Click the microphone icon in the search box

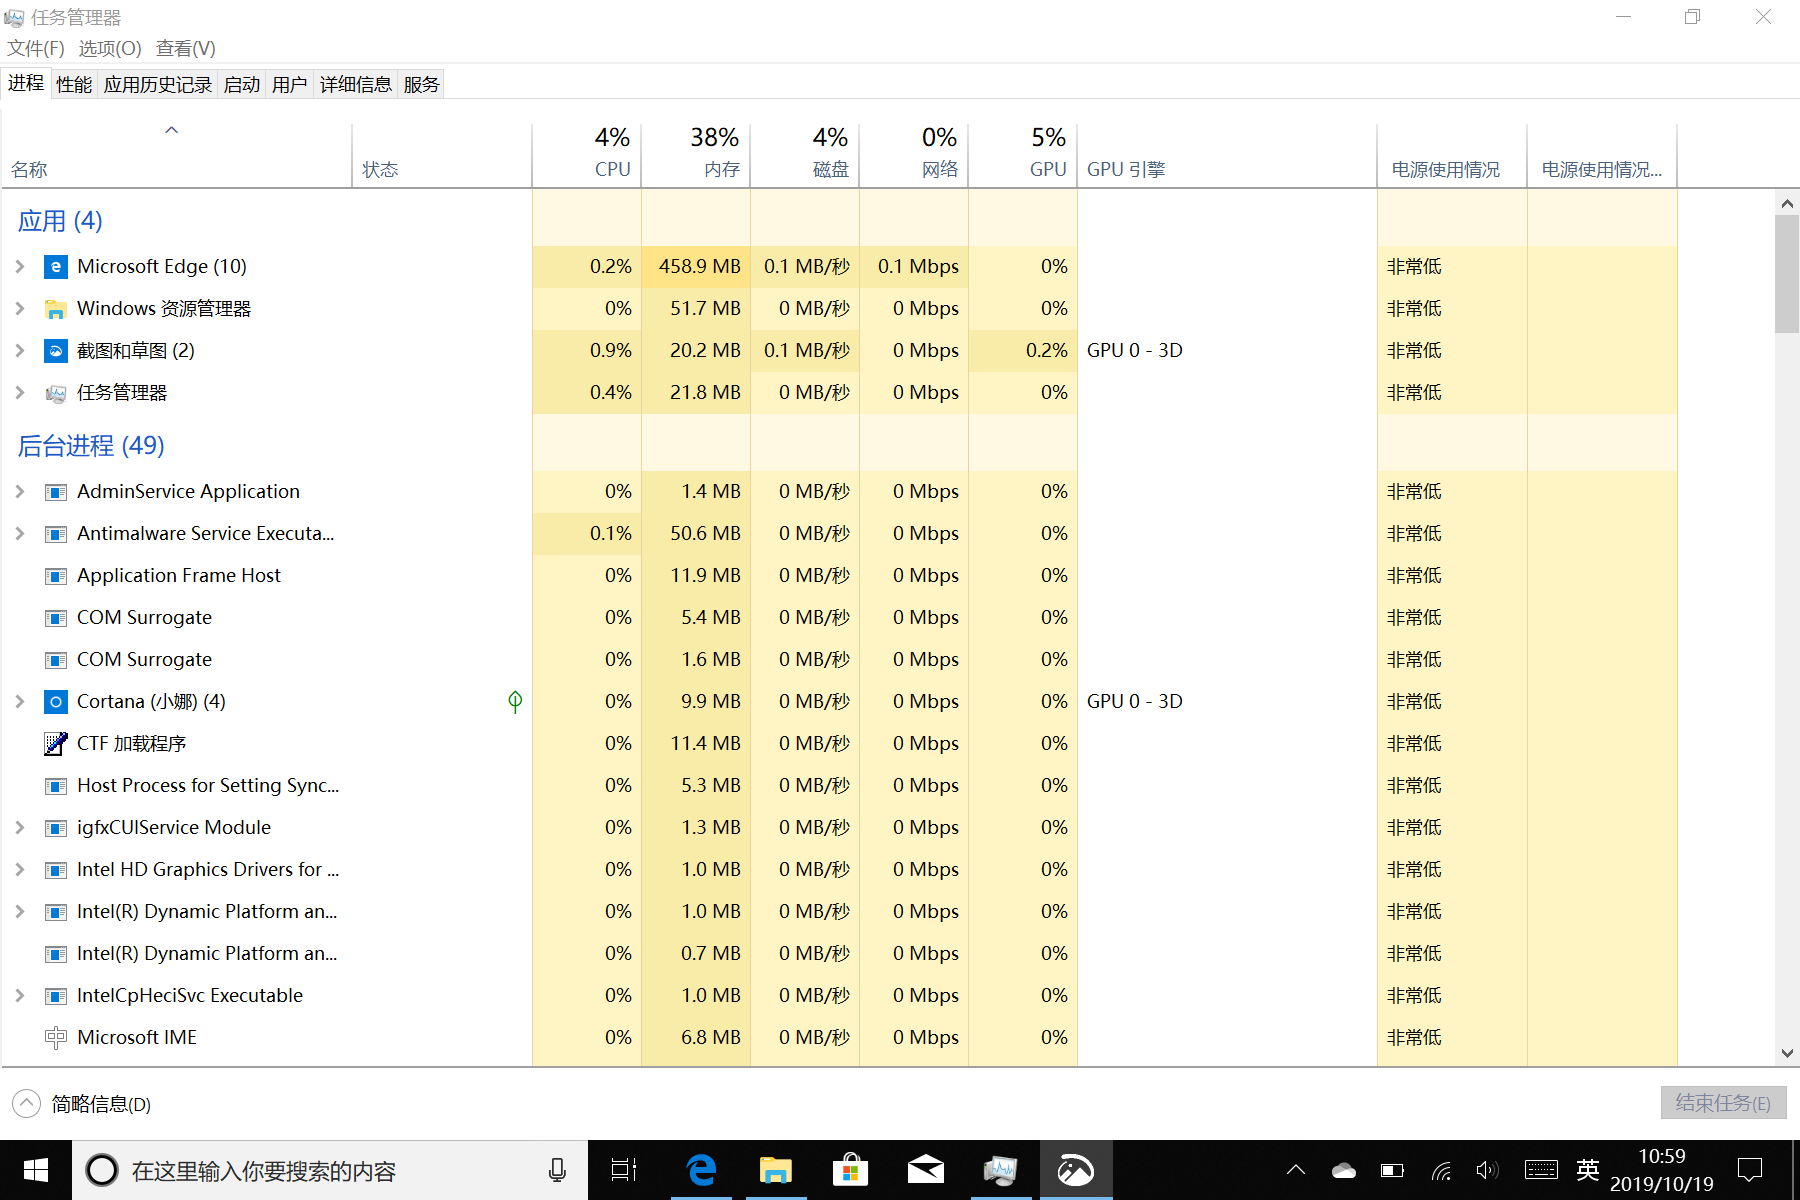558,1170
